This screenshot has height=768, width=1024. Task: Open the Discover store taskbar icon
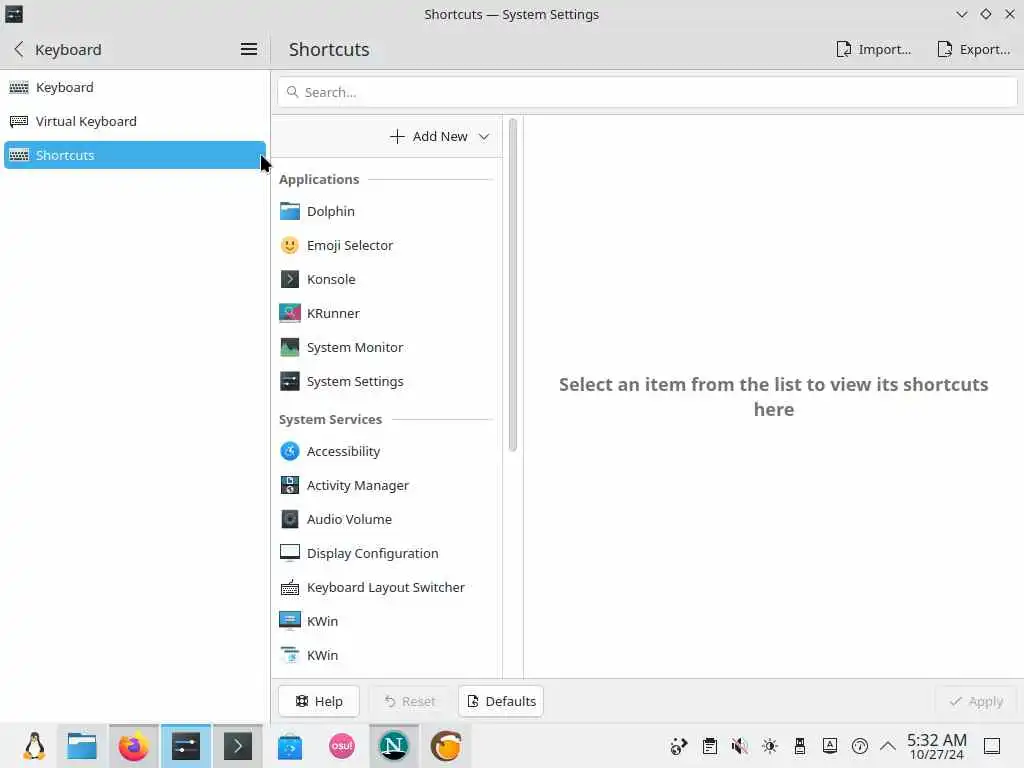pyautogui.click(x=289, y=746)
